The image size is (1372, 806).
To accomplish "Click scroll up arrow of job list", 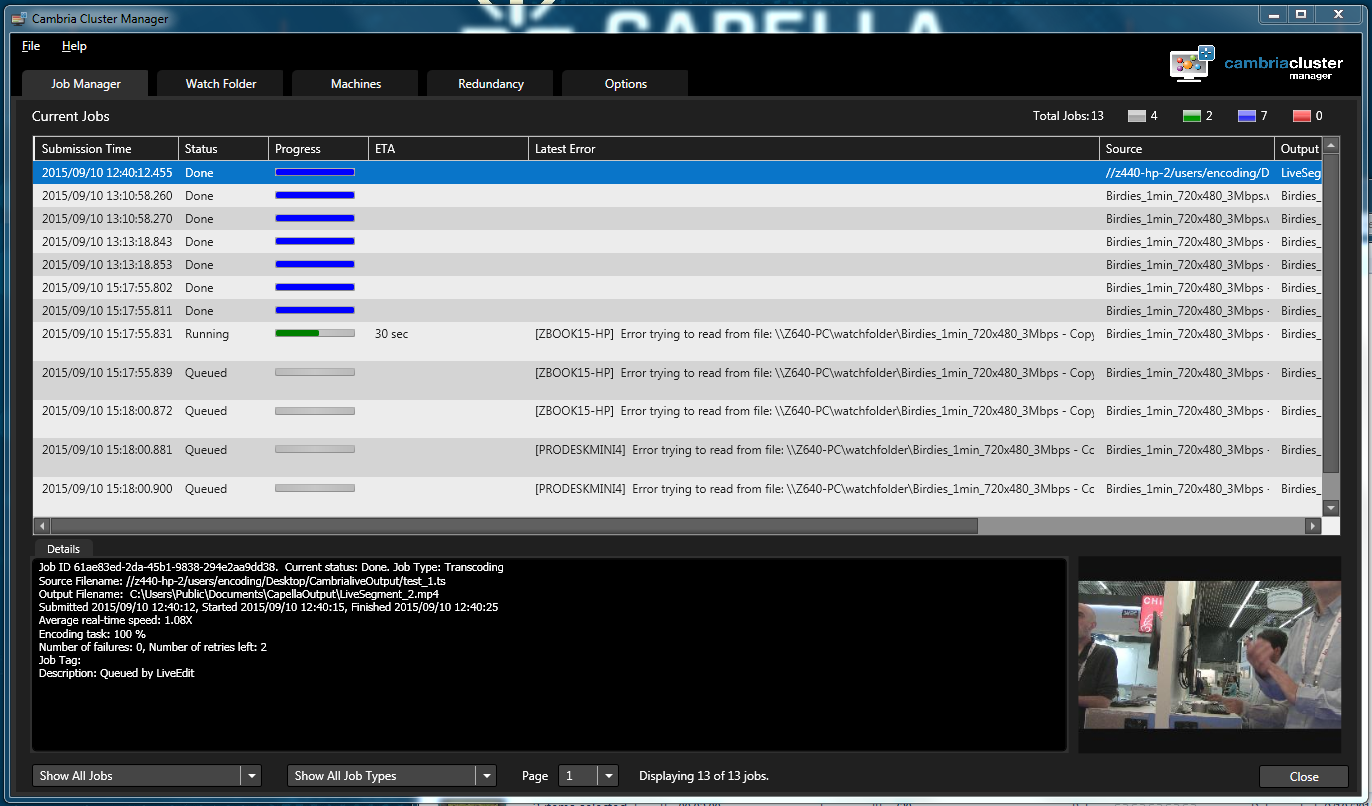I will tap(1331, 147).
